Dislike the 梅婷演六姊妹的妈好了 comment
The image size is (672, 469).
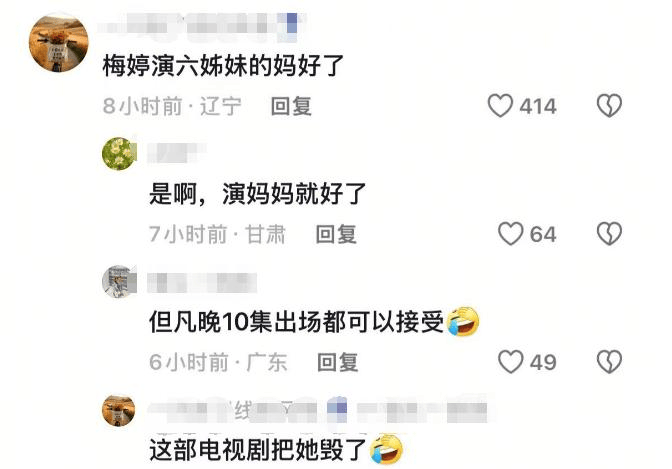pyautogui.click(x=609, y=105)
